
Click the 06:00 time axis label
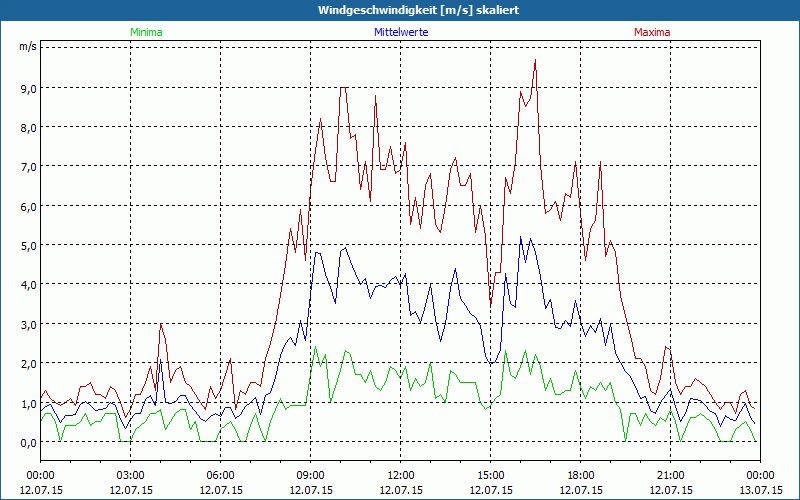tap(221, 475)
